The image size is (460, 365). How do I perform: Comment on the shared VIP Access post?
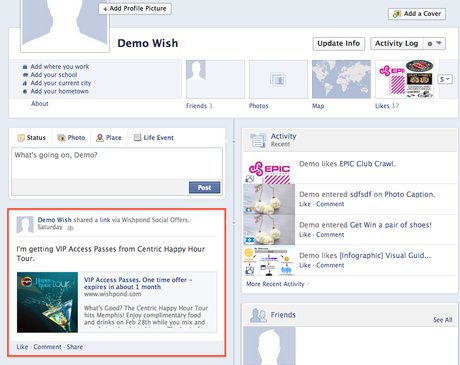[47, 347]
